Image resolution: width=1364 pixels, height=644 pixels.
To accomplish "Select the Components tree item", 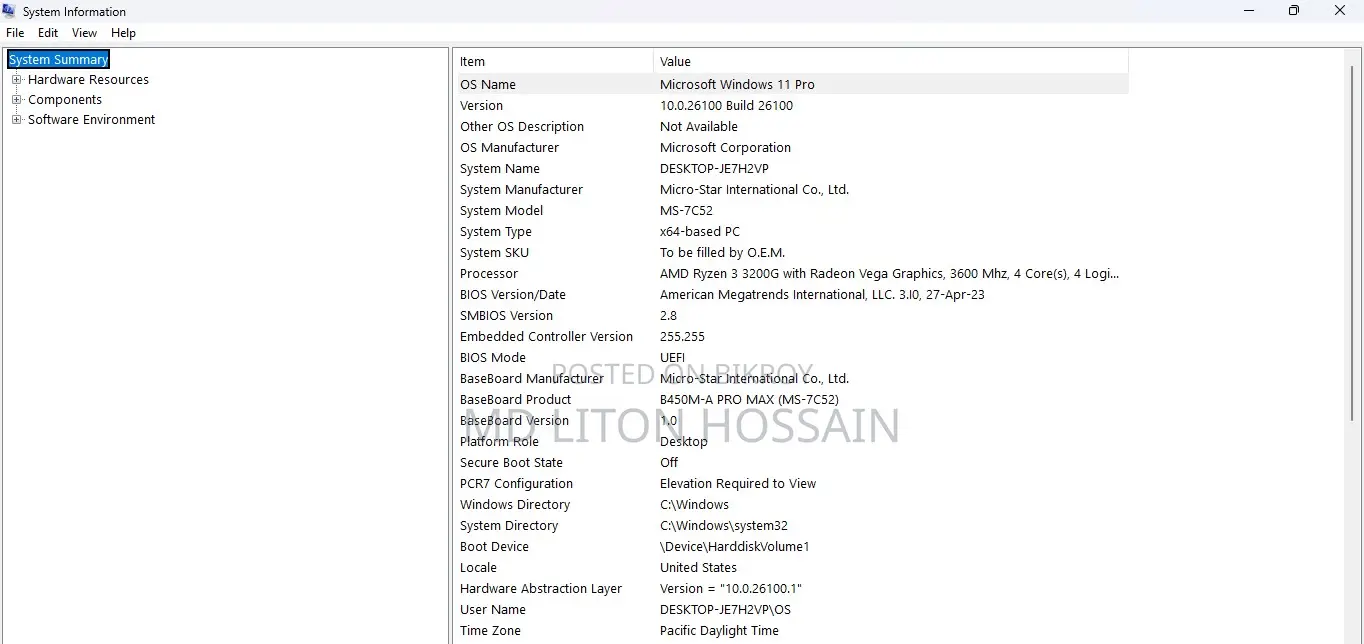I will (65, 100).
